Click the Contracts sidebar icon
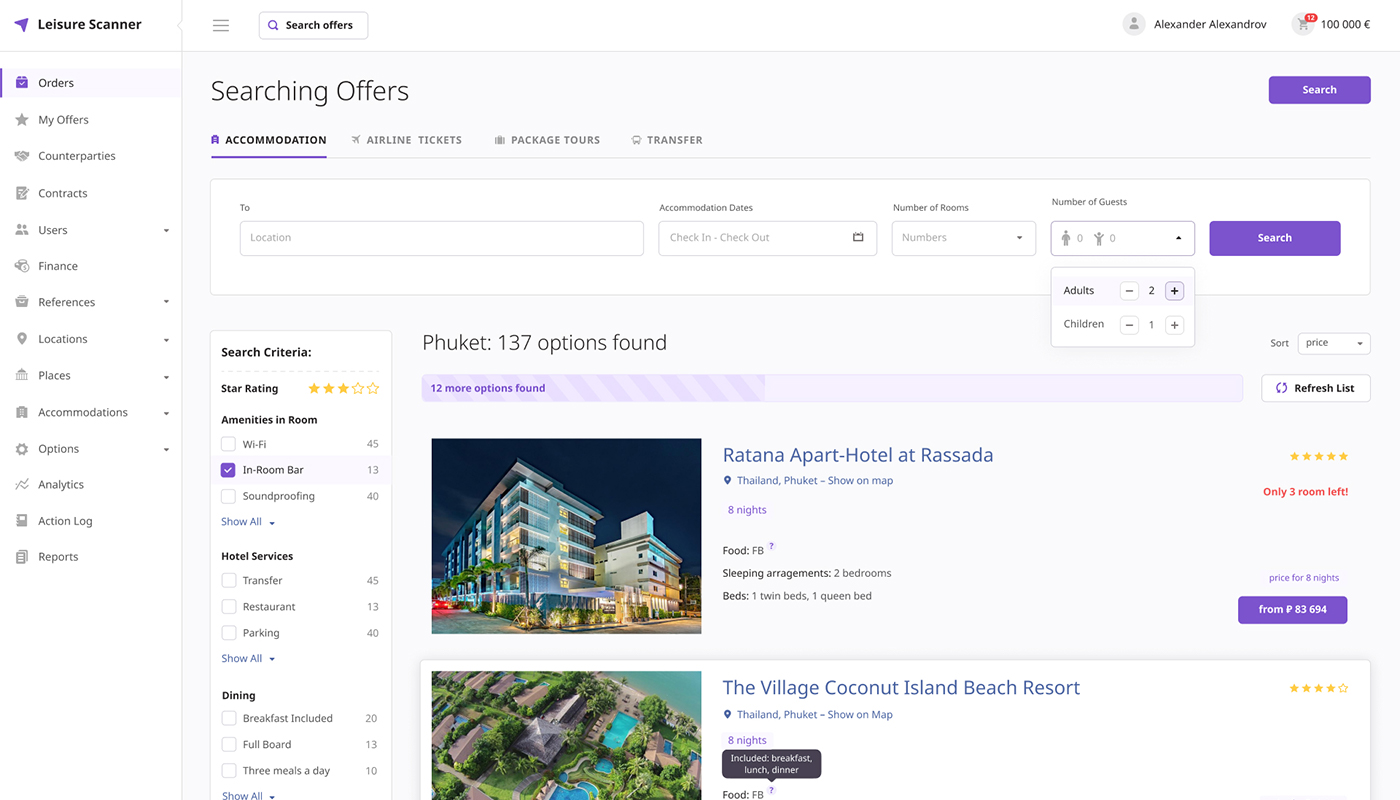1400x800 pixels. pos(22,193)
